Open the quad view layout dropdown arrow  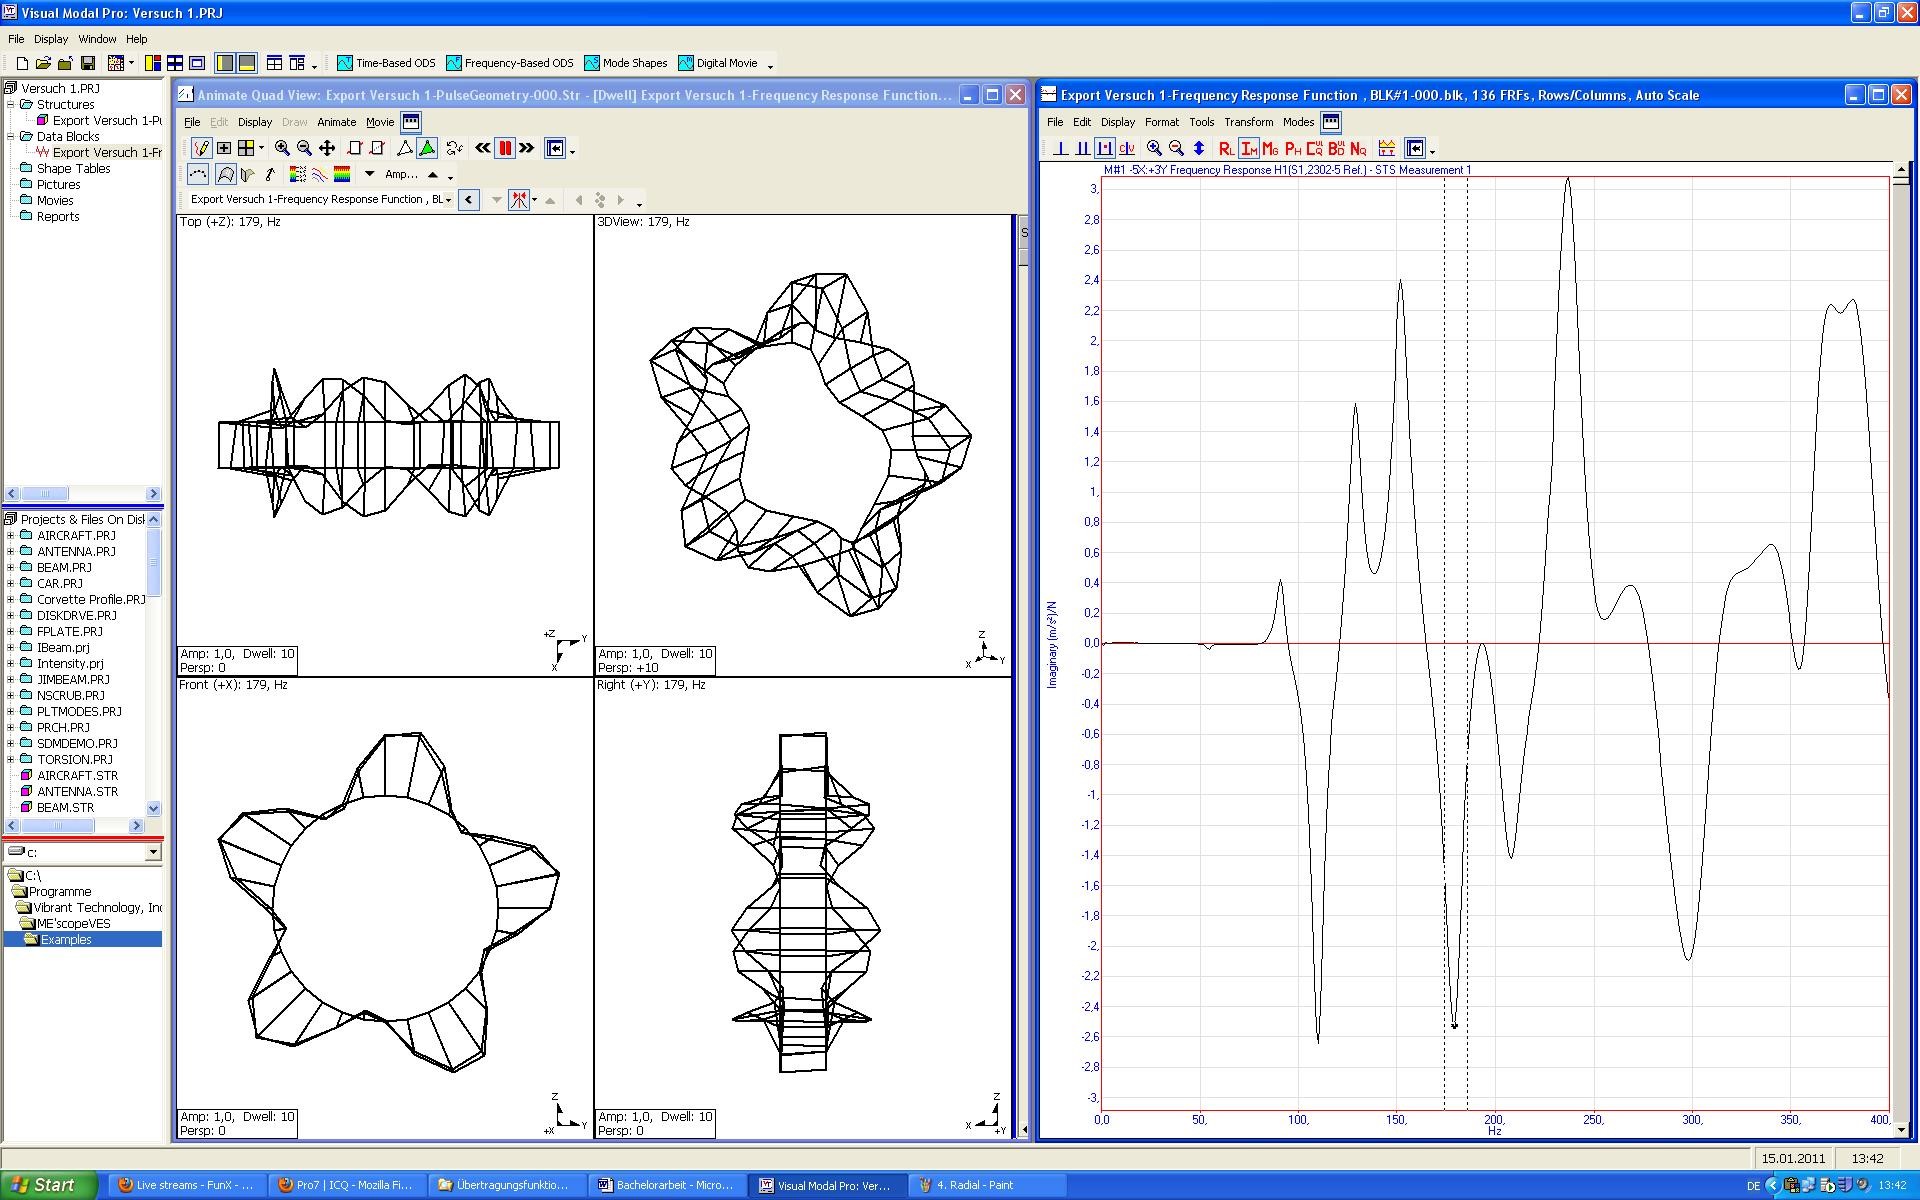click(x=261, y=149)
